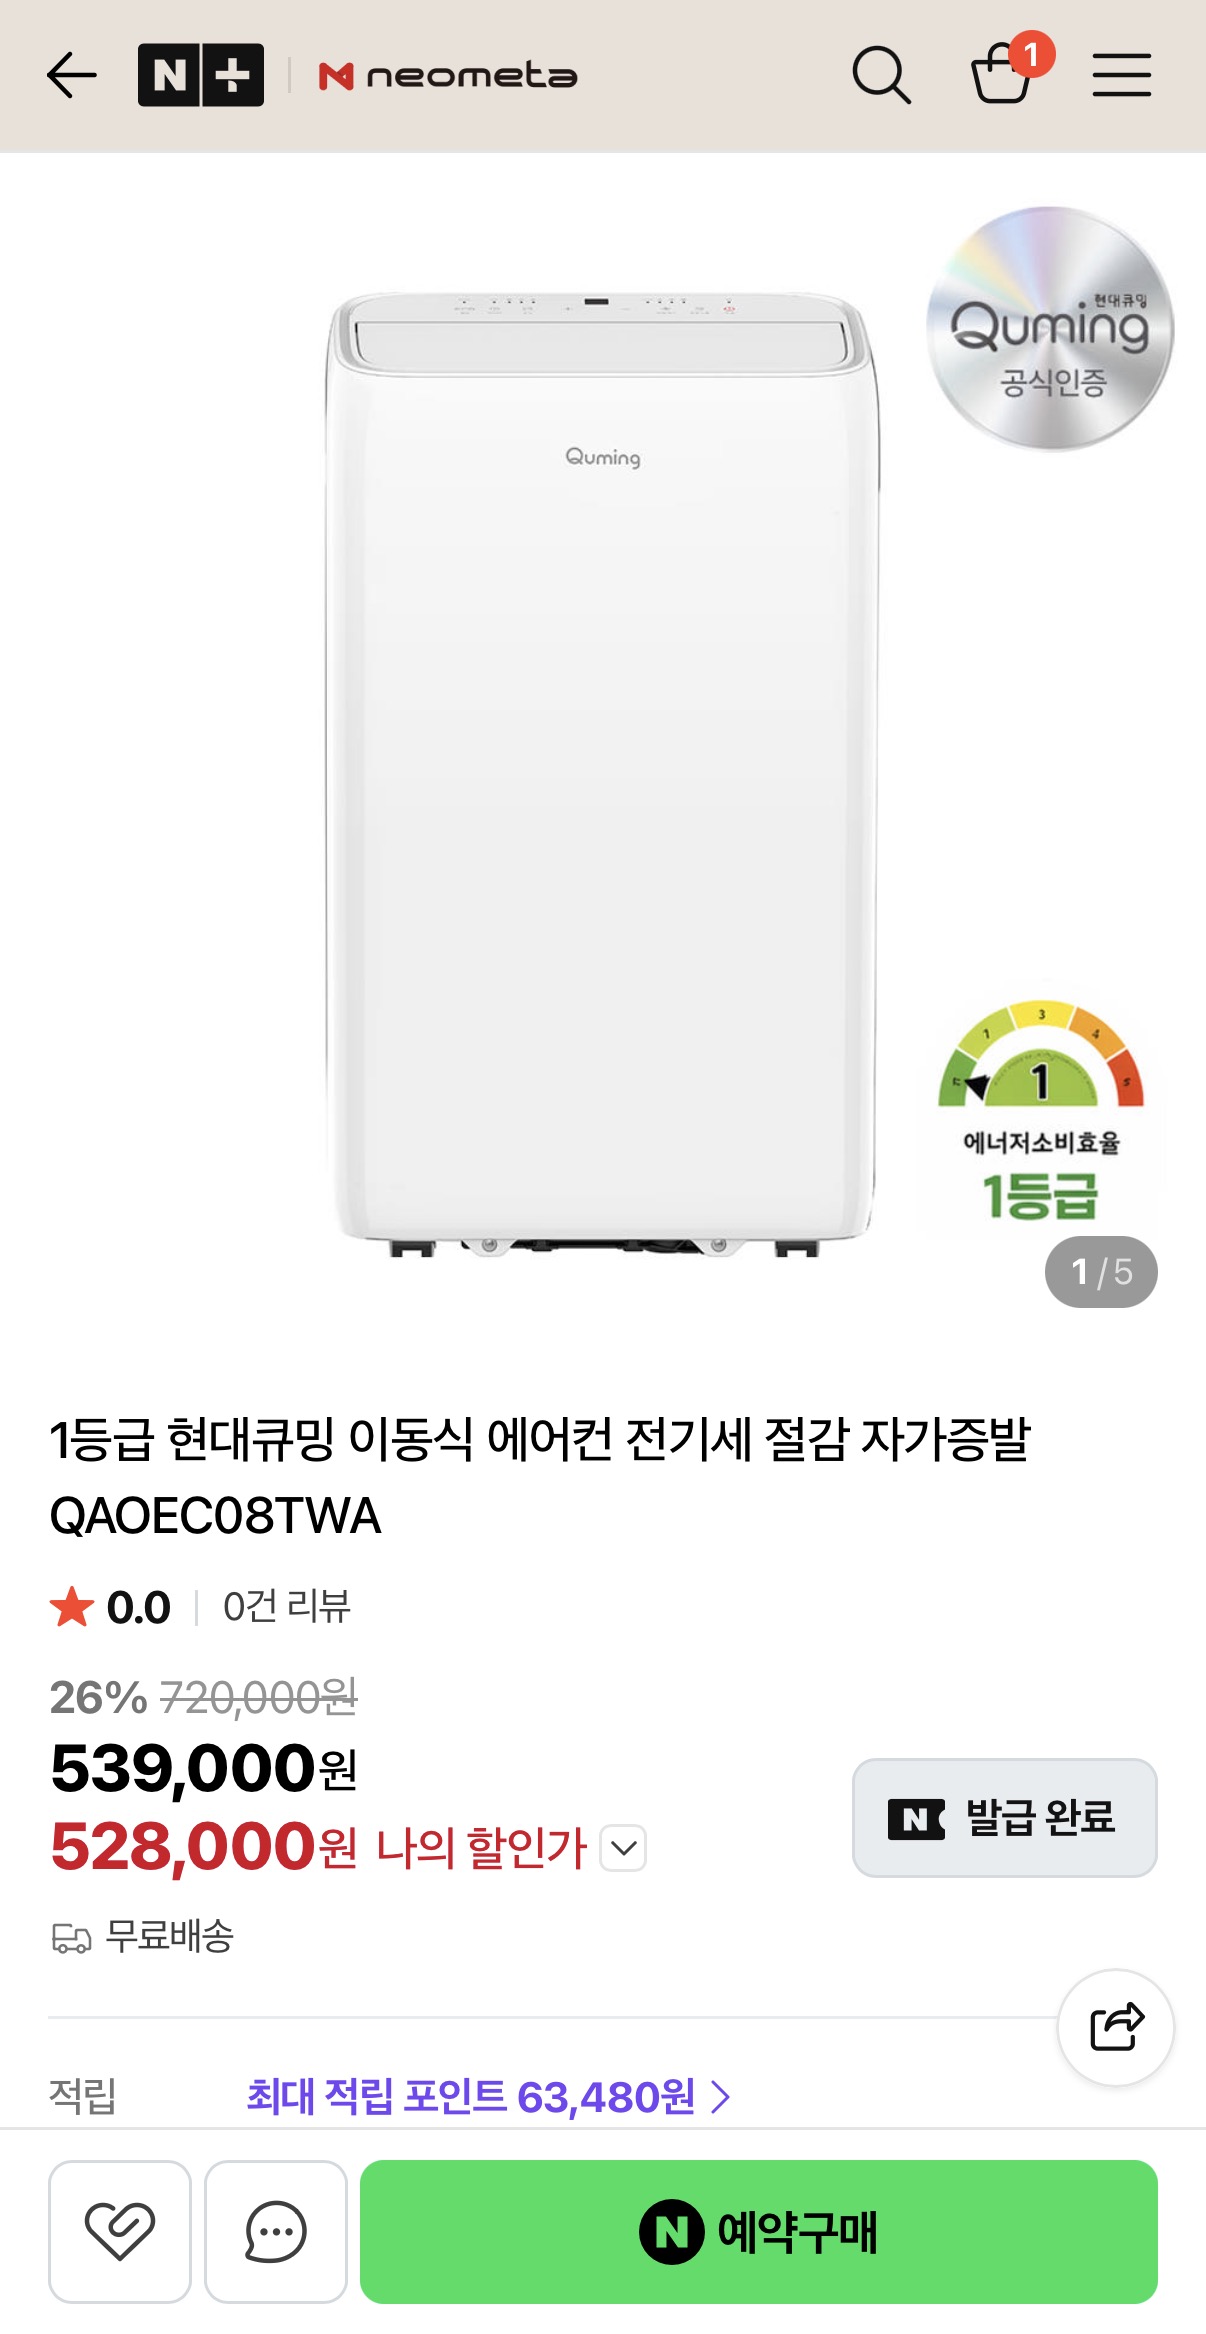Tap the Quming official certification badge
Viewport: 1206px width, 2334px height.
(1049, 329)
